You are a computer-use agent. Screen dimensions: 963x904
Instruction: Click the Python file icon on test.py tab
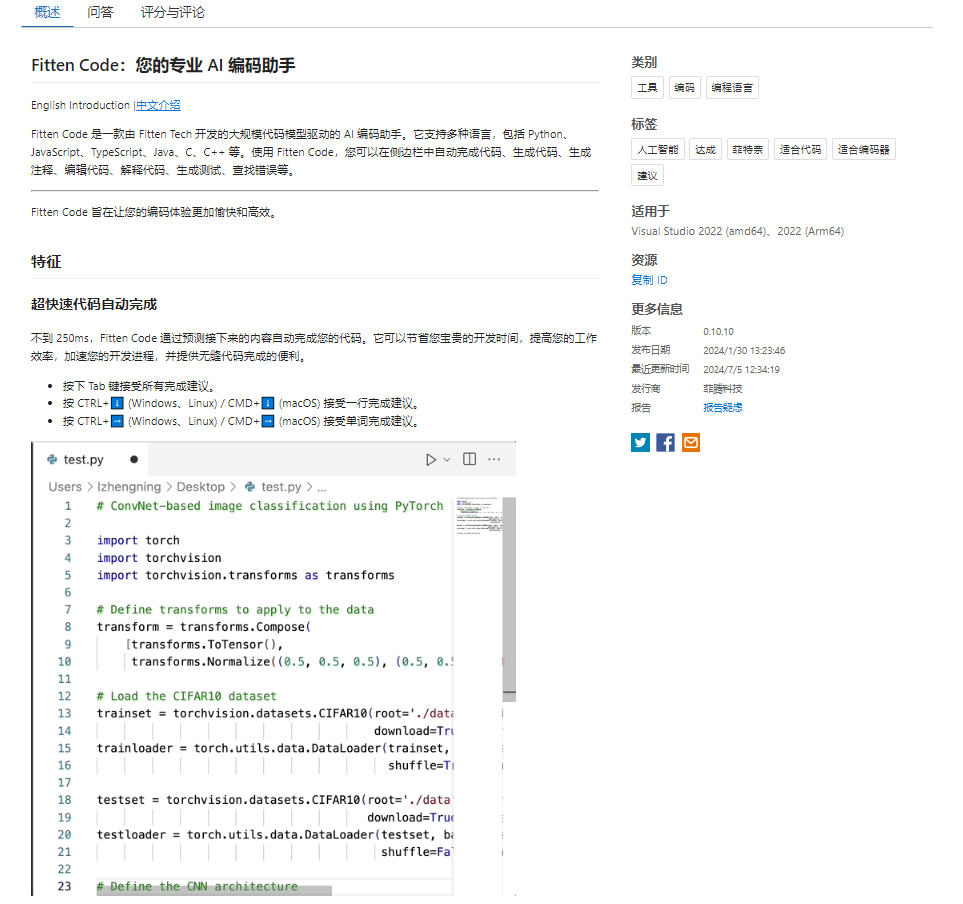point(52,459)
